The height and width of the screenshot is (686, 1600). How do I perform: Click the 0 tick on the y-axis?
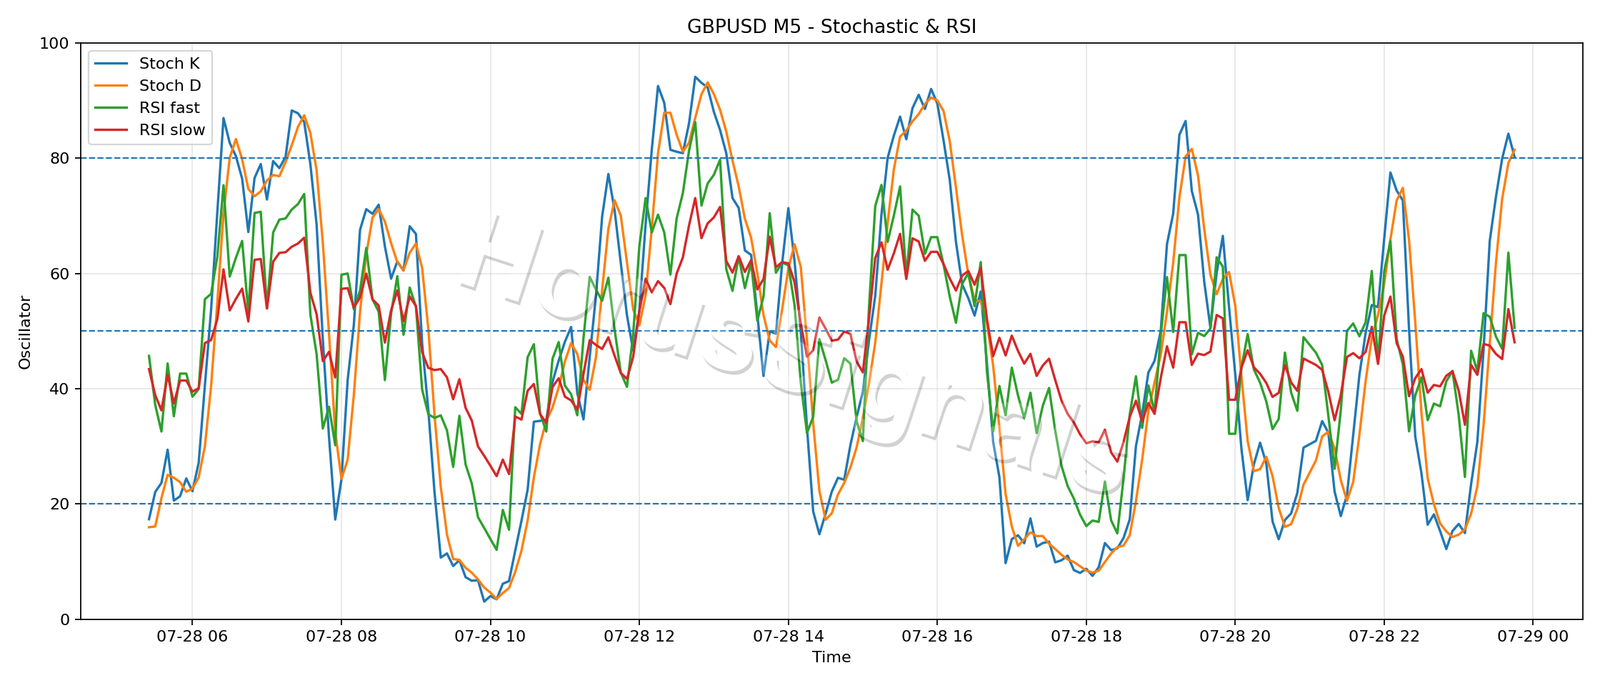click(64, 619)
